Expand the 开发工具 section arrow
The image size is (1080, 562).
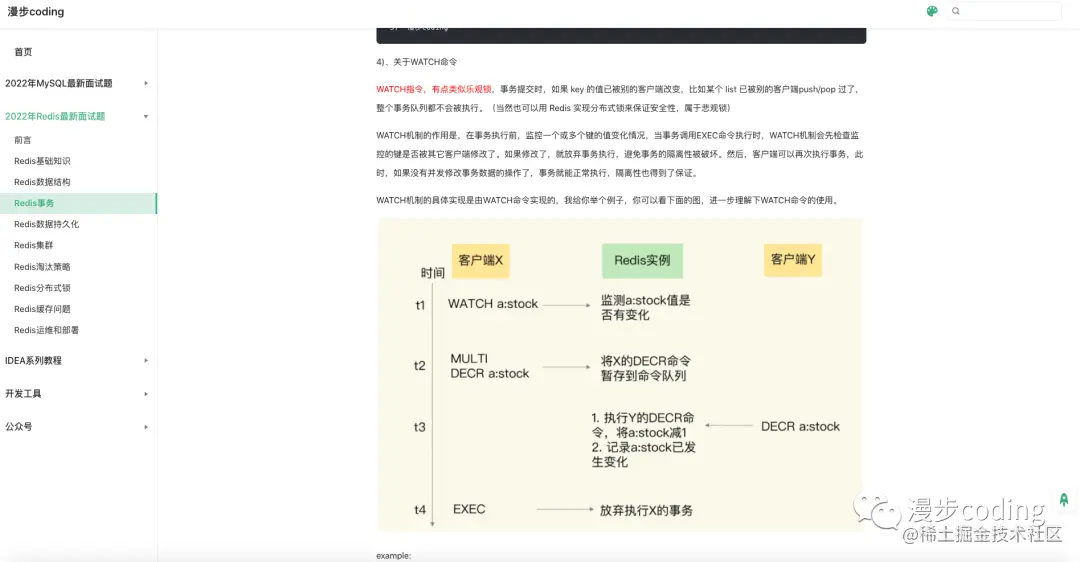pyautogui.click(x=146, y=394)
